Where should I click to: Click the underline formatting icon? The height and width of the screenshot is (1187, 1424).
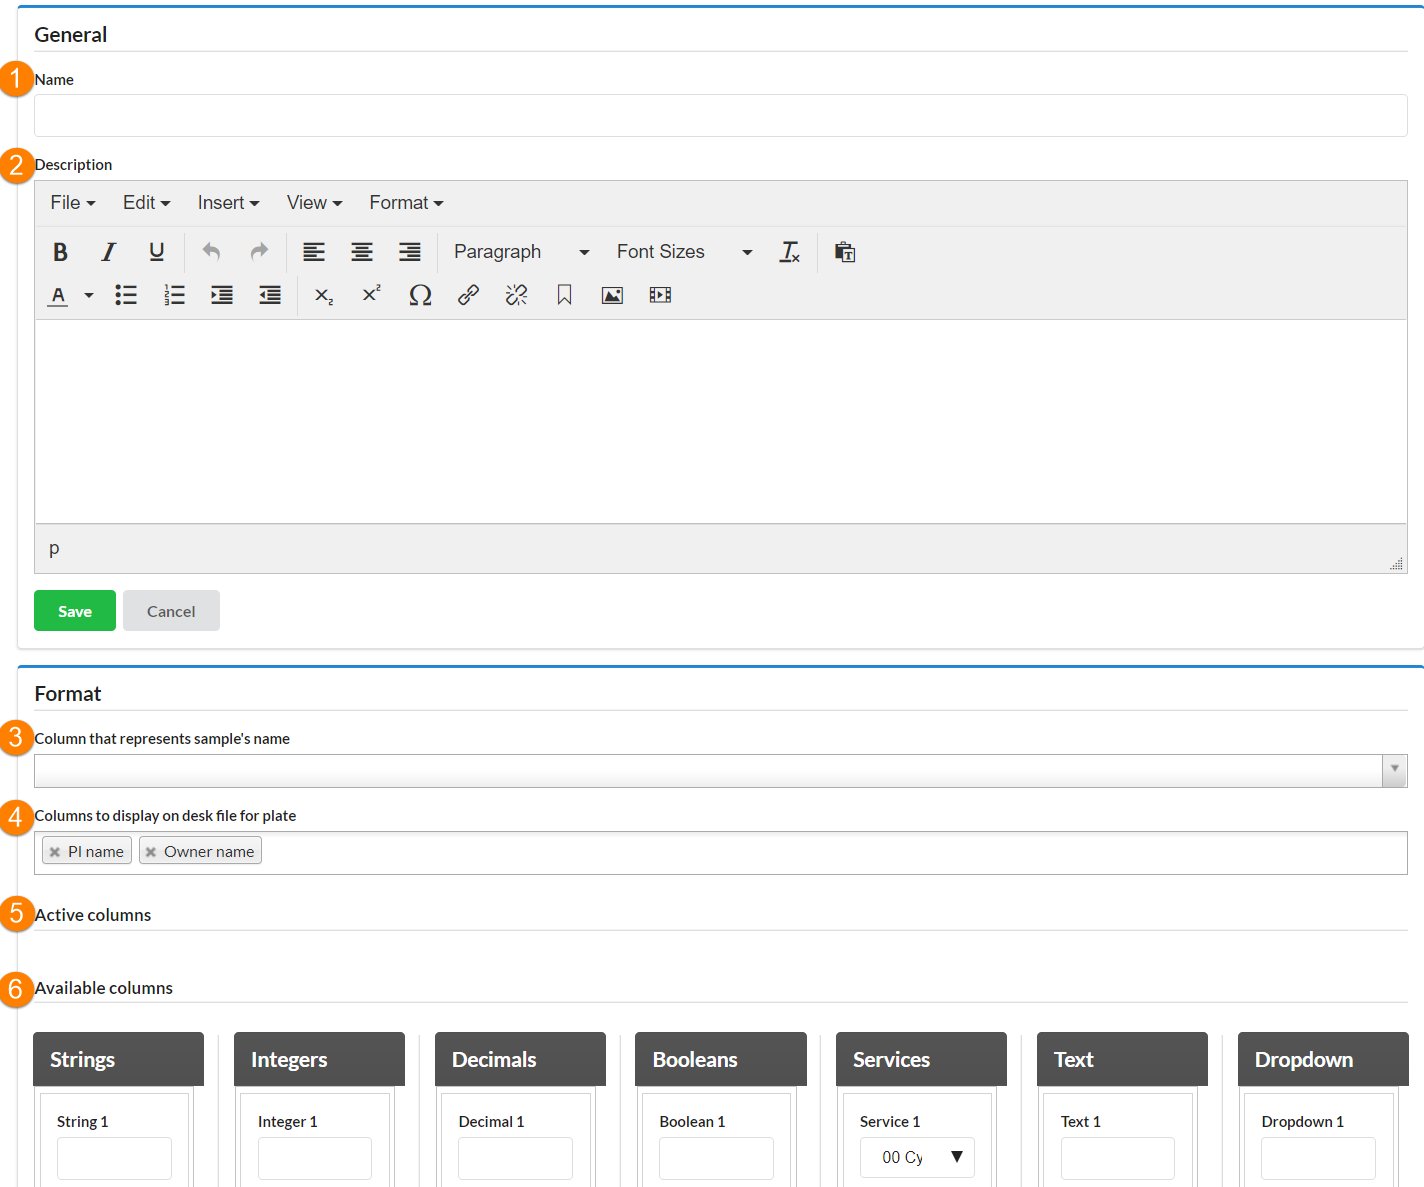tap(156, 252)
